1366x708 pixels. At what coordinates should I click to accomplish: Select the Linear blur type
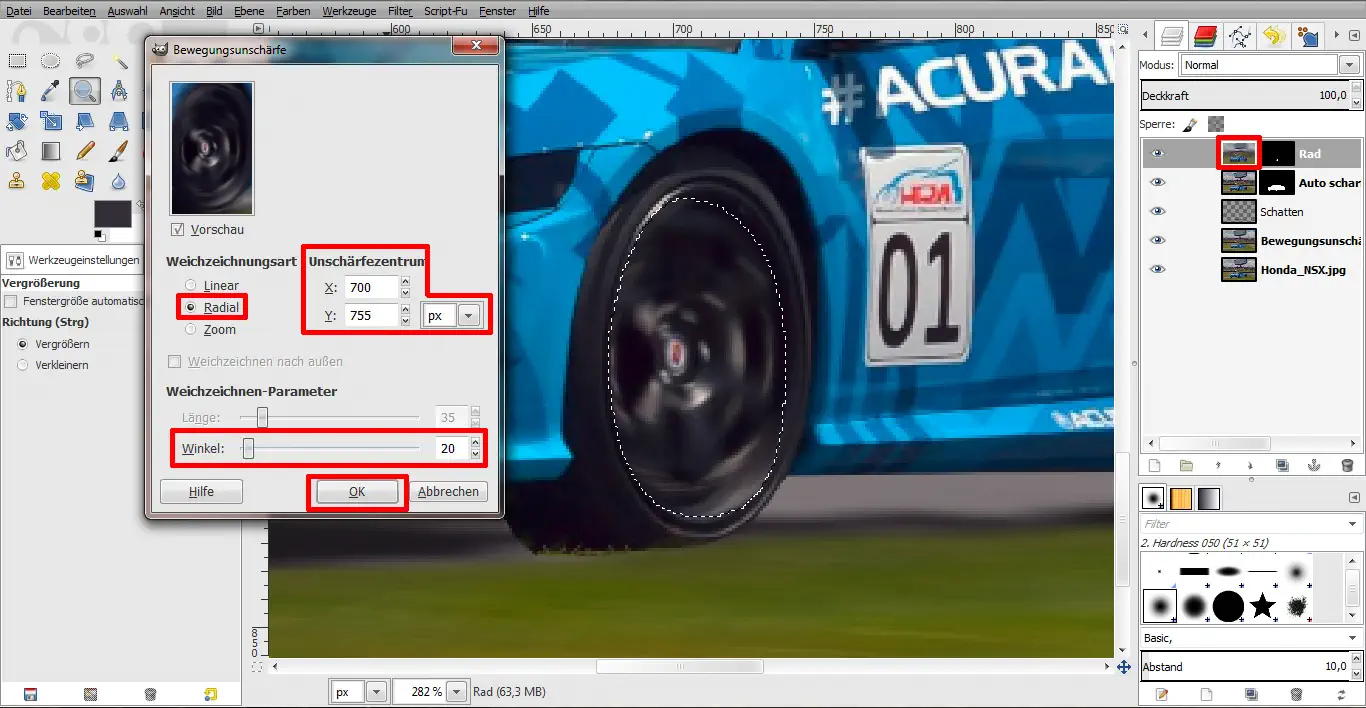[191, 286]
